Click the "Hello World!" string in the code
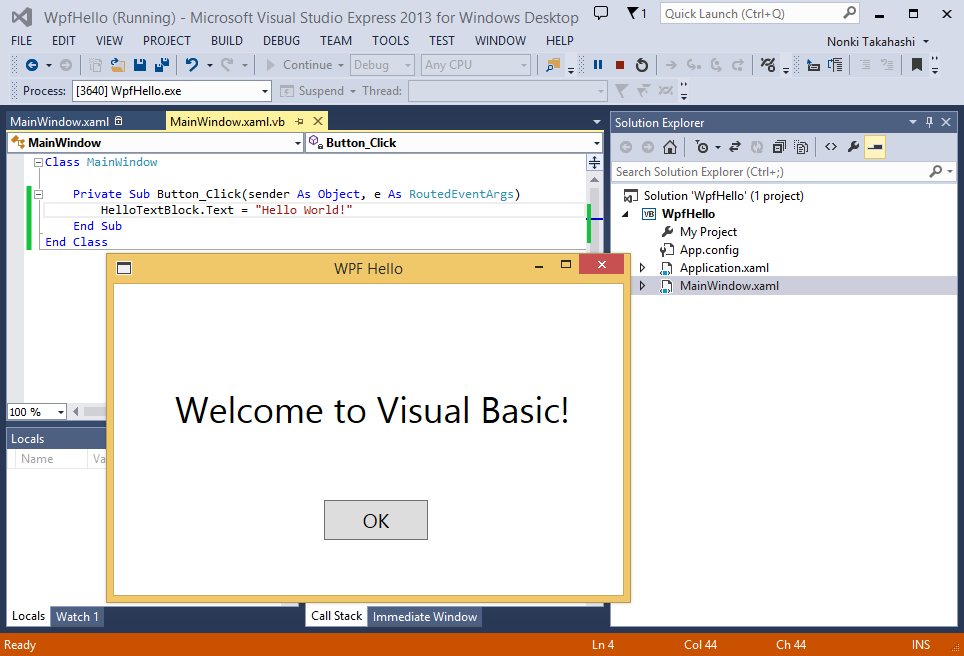 pos(304,210)
